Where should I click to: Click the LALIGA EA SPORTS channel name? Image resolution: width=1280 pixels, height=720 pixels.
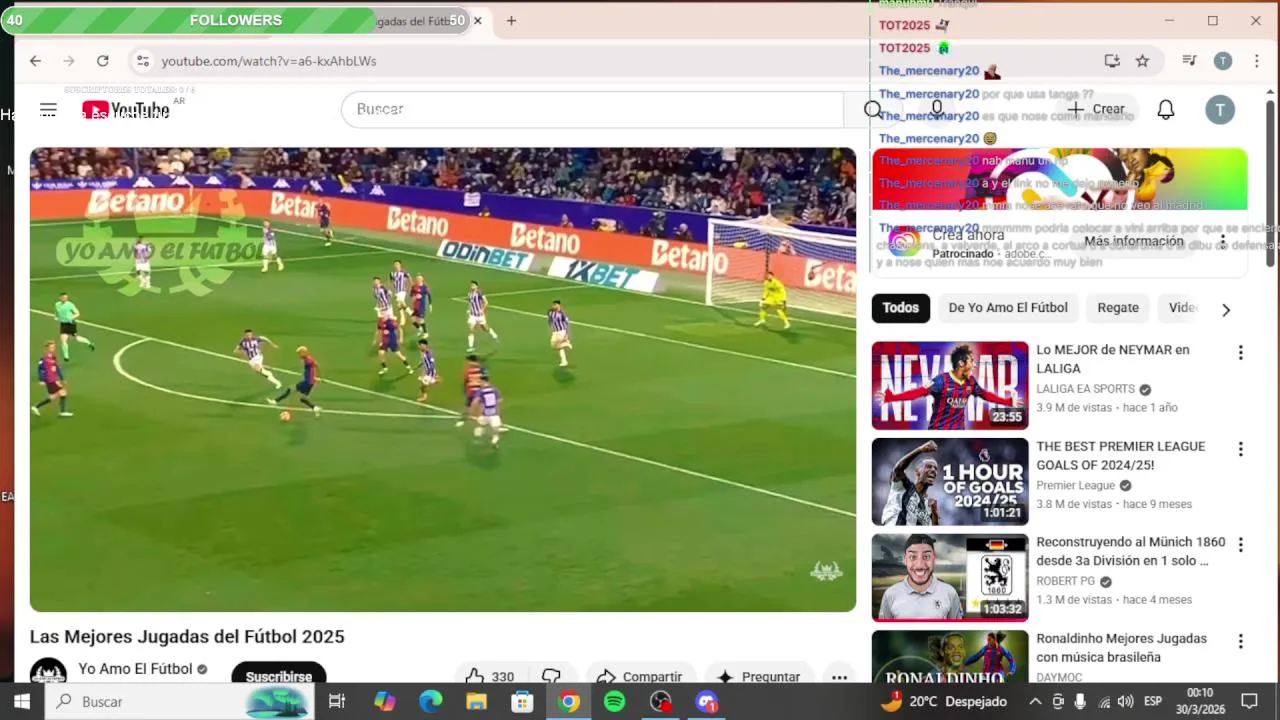[1085, 389]
